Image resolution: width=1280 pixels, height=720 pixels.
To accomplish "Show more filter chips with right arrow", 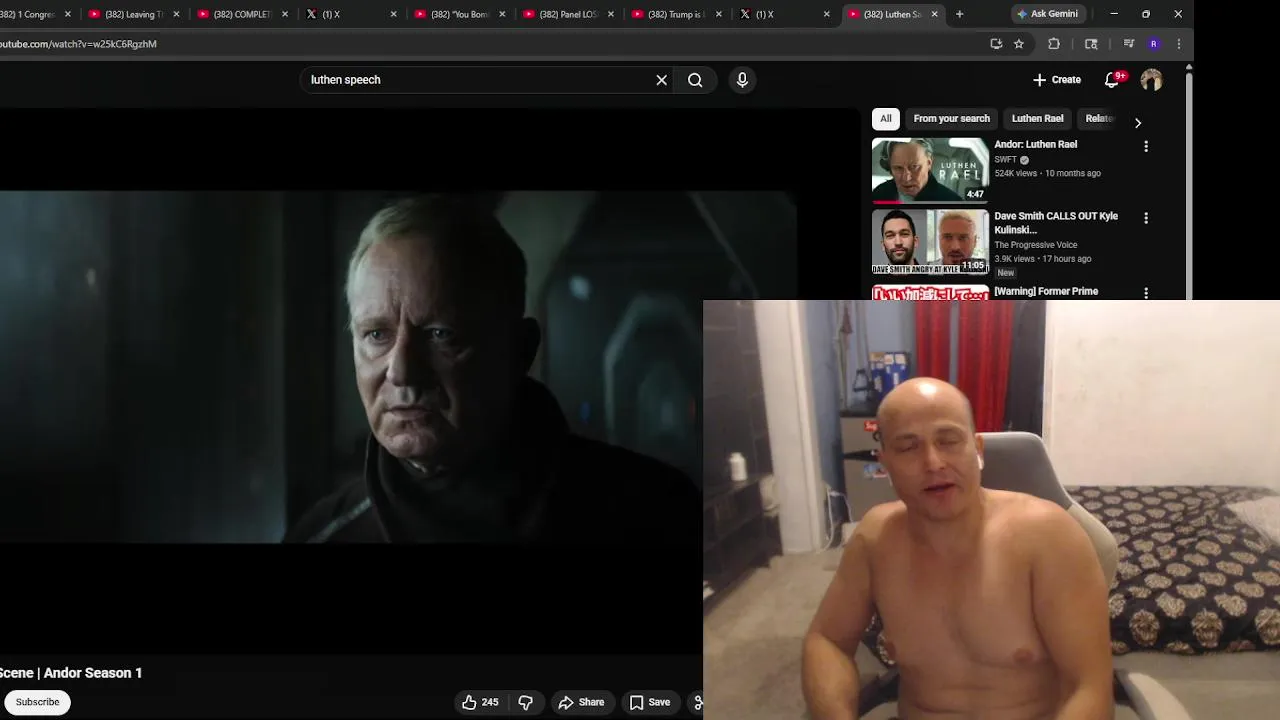I will (x=1137, y=122).
